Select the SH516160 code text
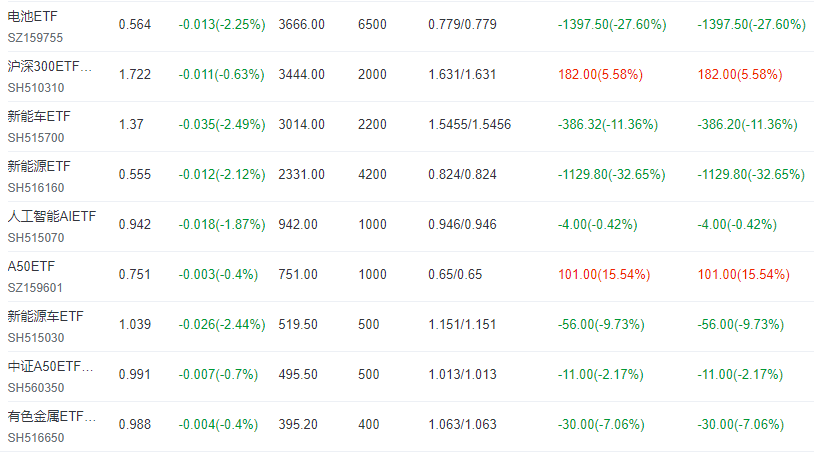Viewport: 814px width, 452px height. click(36, 187)
